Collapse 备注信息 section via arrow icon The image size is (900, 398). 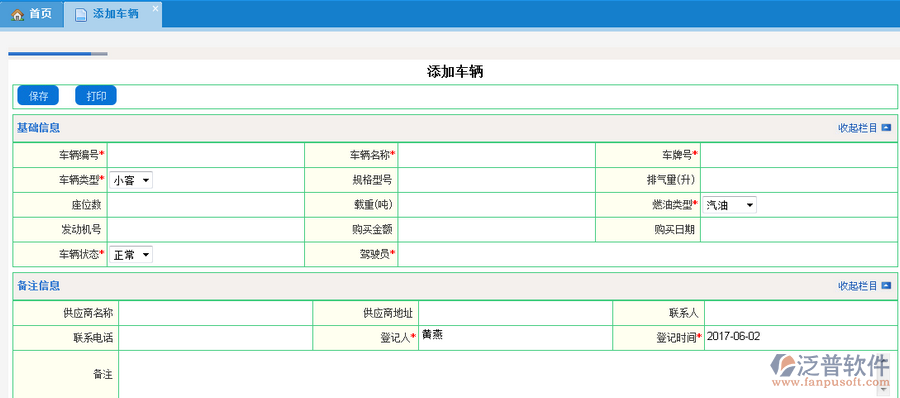coord(886,285)
